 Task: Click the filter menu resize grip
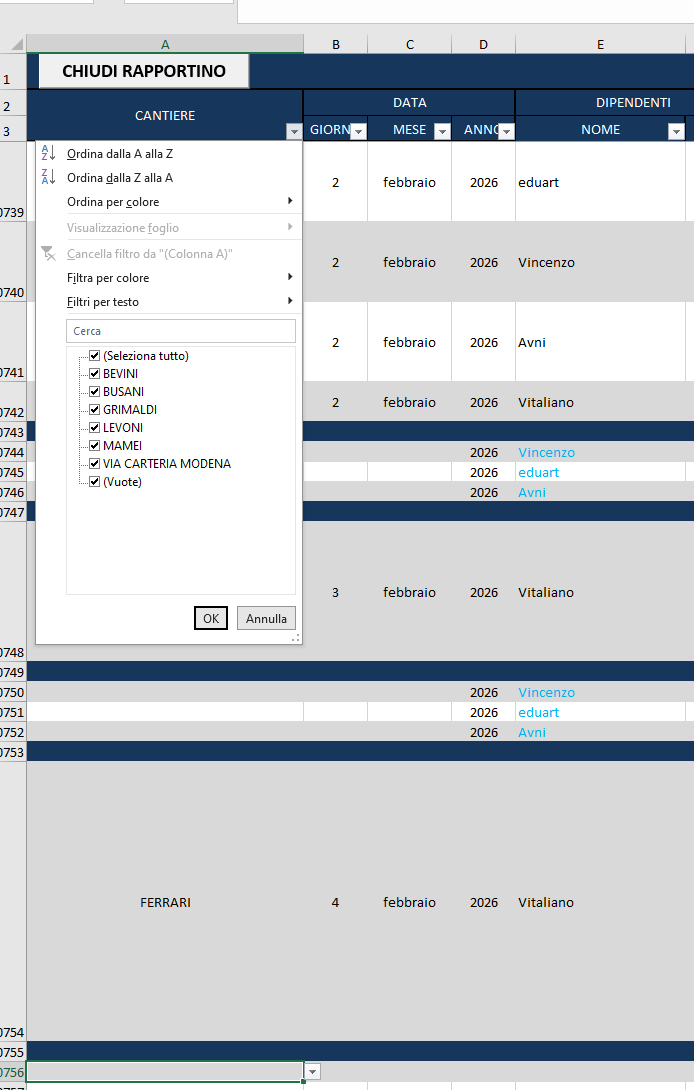coord(296,637)
